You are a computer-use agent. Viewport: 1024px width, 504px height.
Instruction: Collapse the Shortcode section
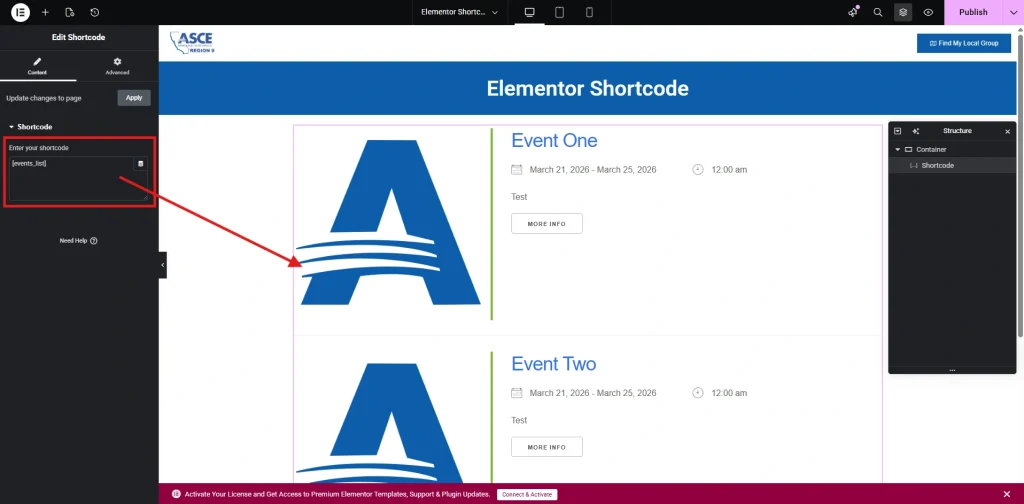(30, 127)
